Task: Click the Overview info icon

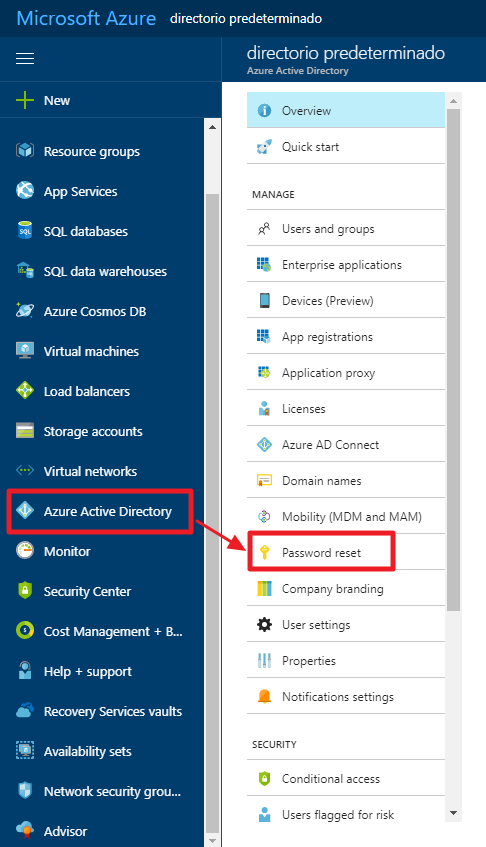Action: [264, 111]
